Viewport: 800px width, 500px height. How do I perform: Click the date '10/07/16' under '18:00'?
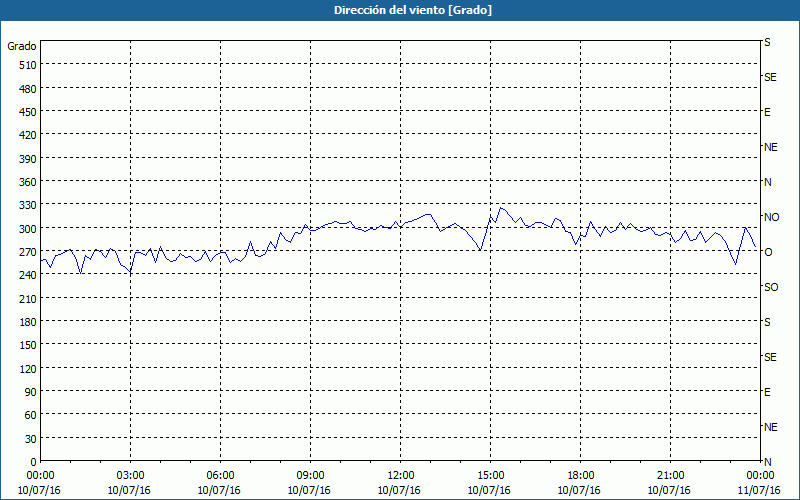click(x=579, y=490)
